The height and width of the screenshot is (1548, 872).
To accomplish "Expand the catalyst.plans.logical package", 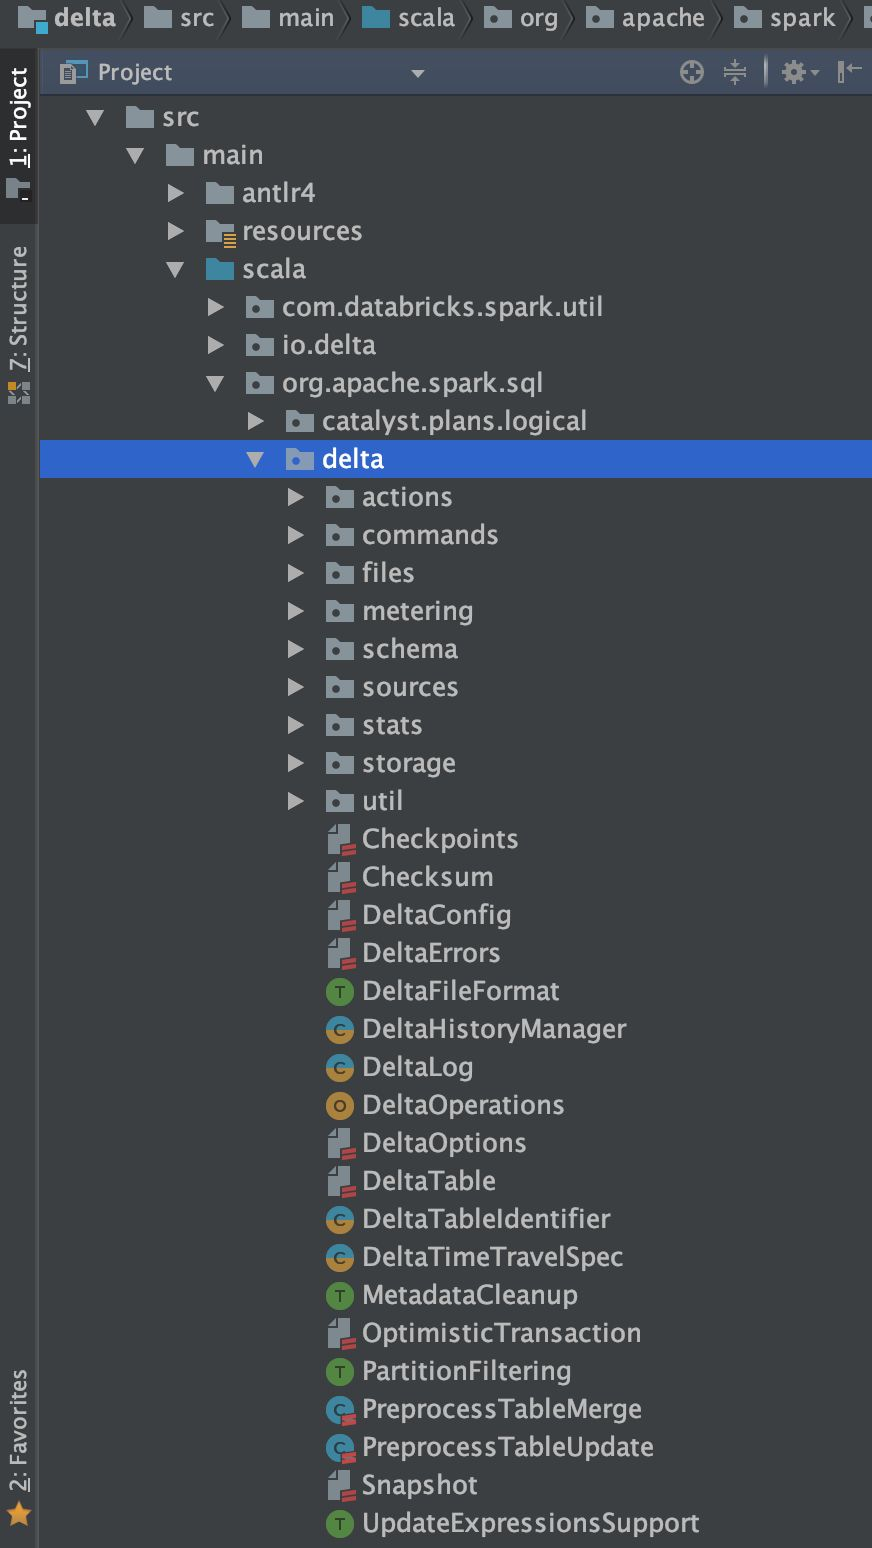I will pos(255,421).
